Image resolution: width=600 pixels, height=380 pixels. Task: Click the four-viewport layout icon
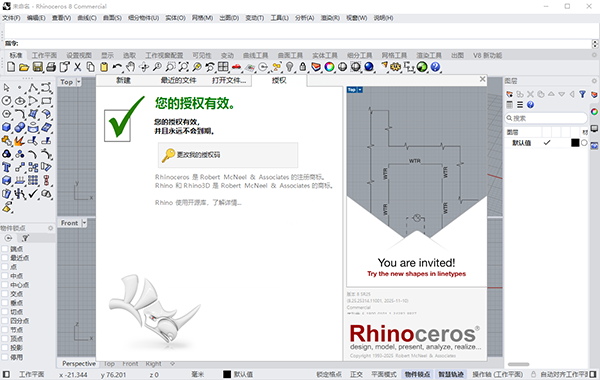click(223, 67)
